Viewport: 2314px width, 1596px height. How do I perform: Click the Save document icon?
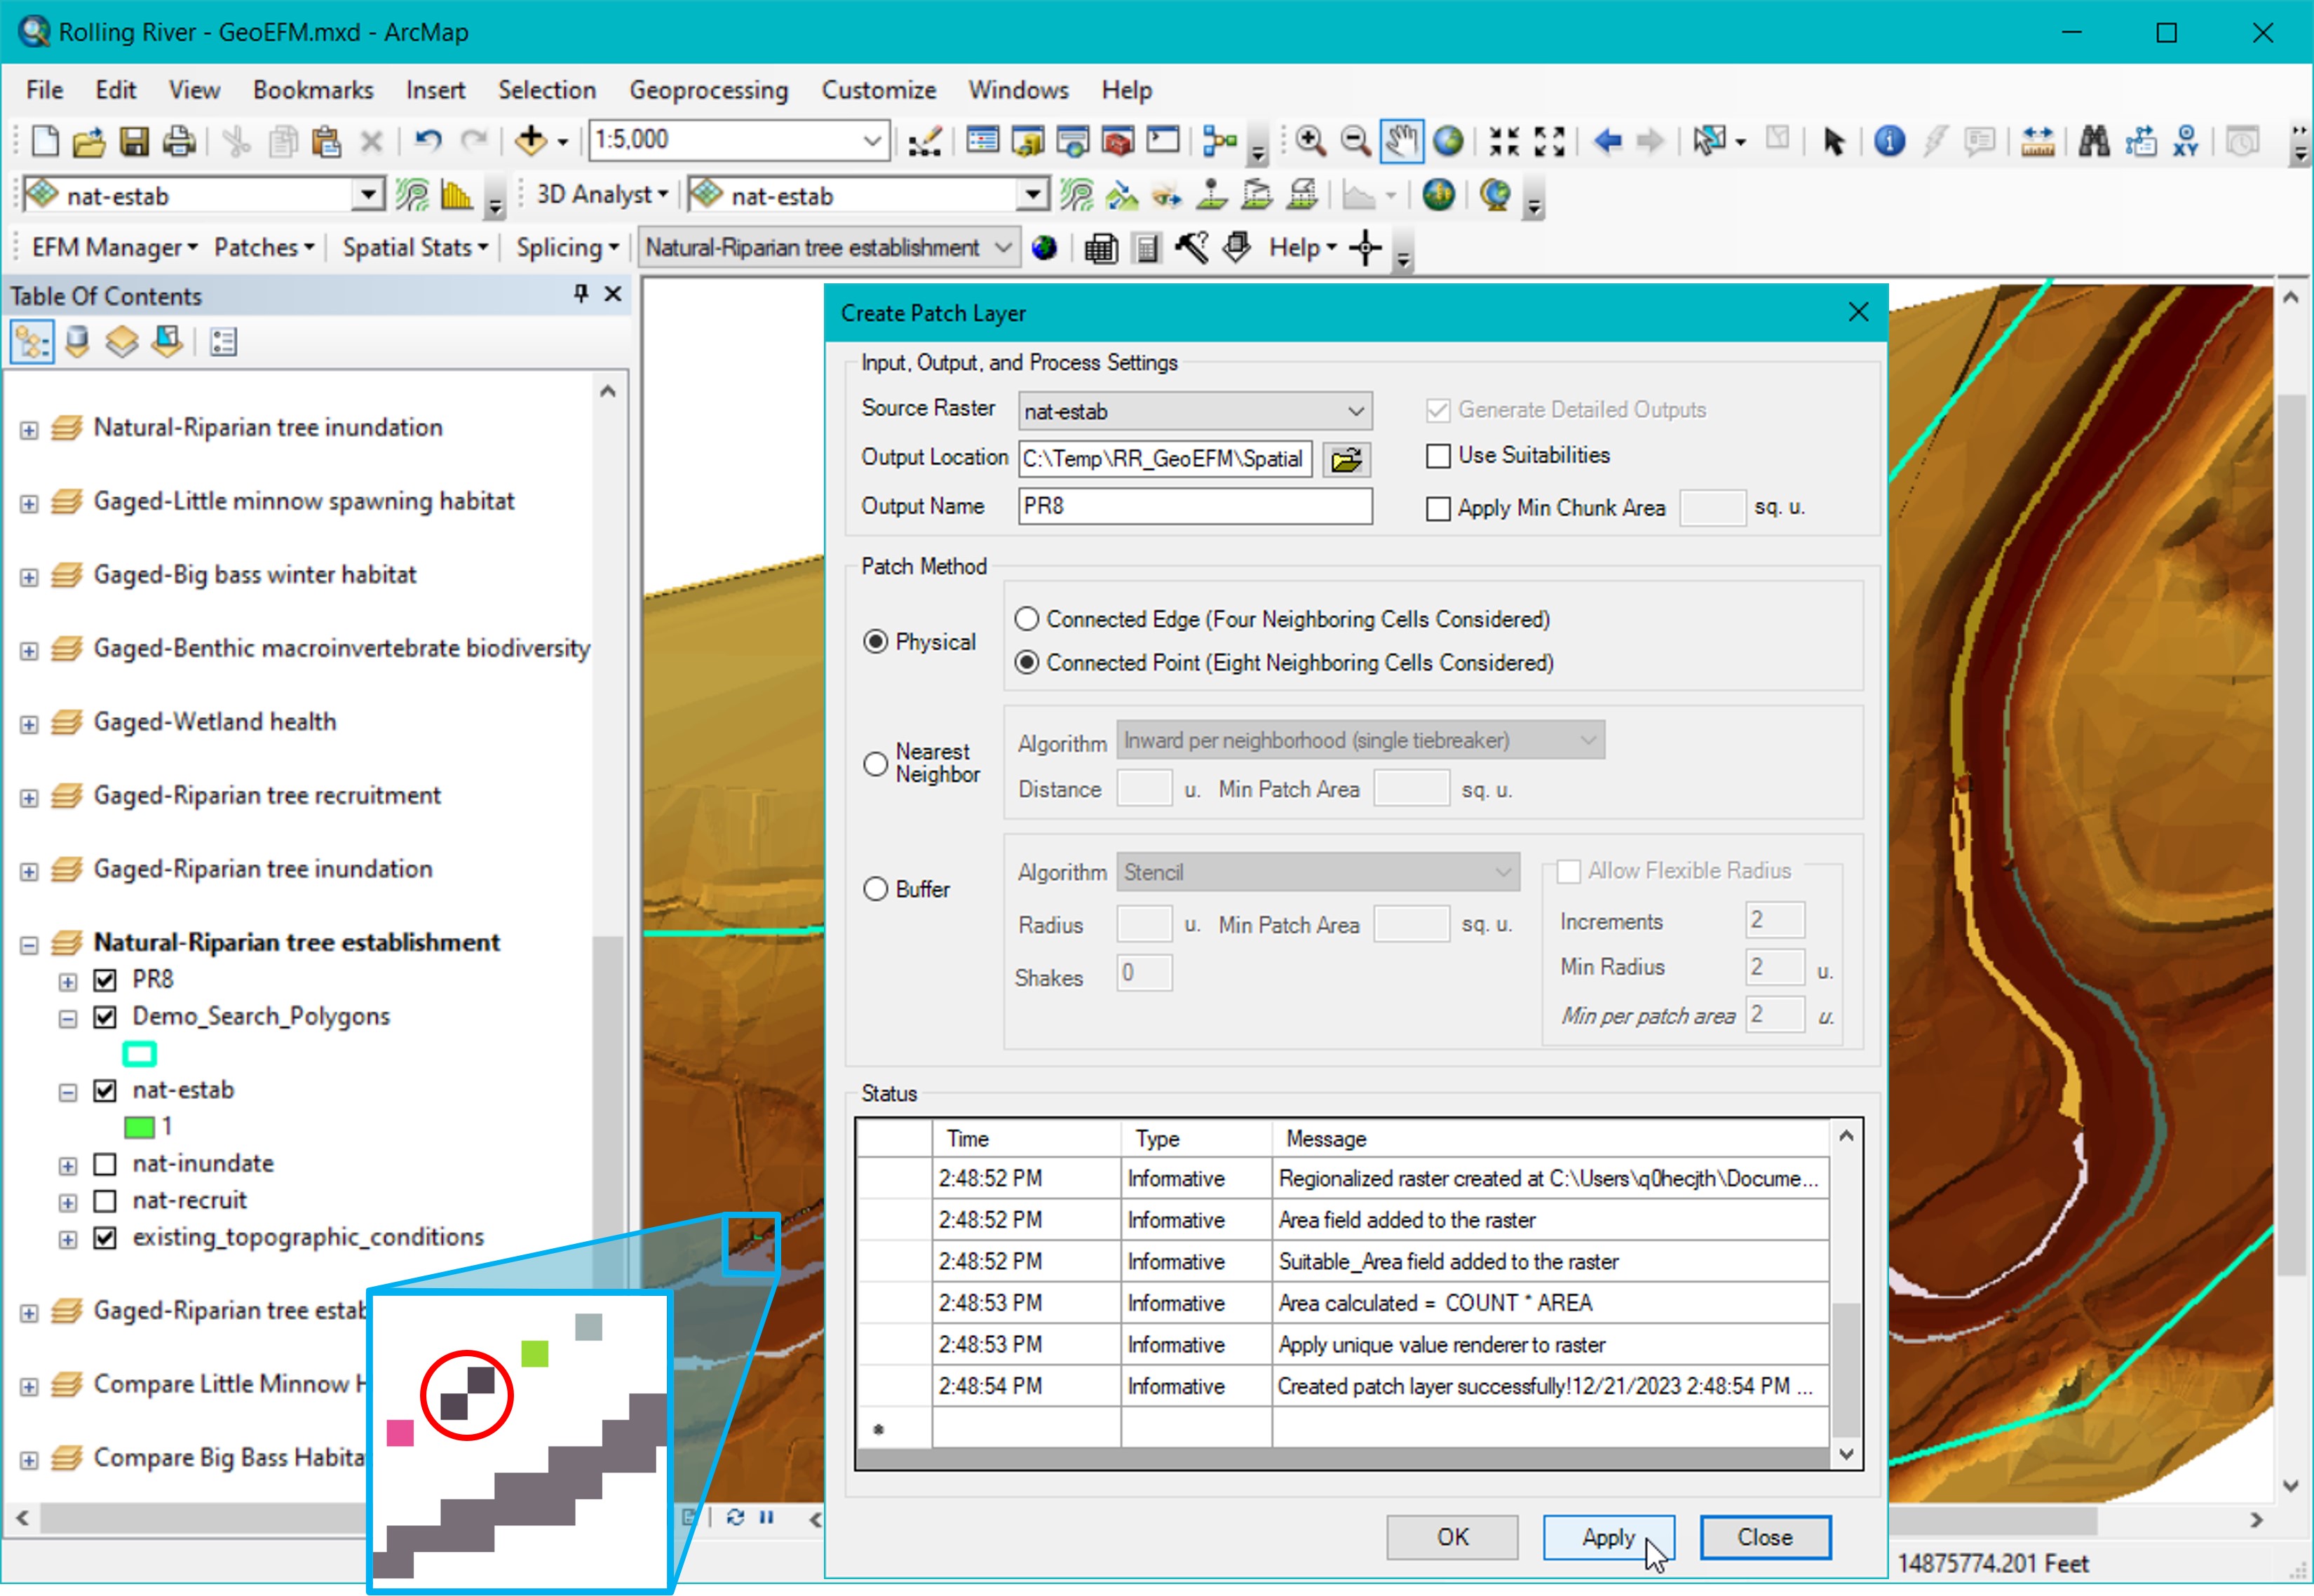point(134,141)
